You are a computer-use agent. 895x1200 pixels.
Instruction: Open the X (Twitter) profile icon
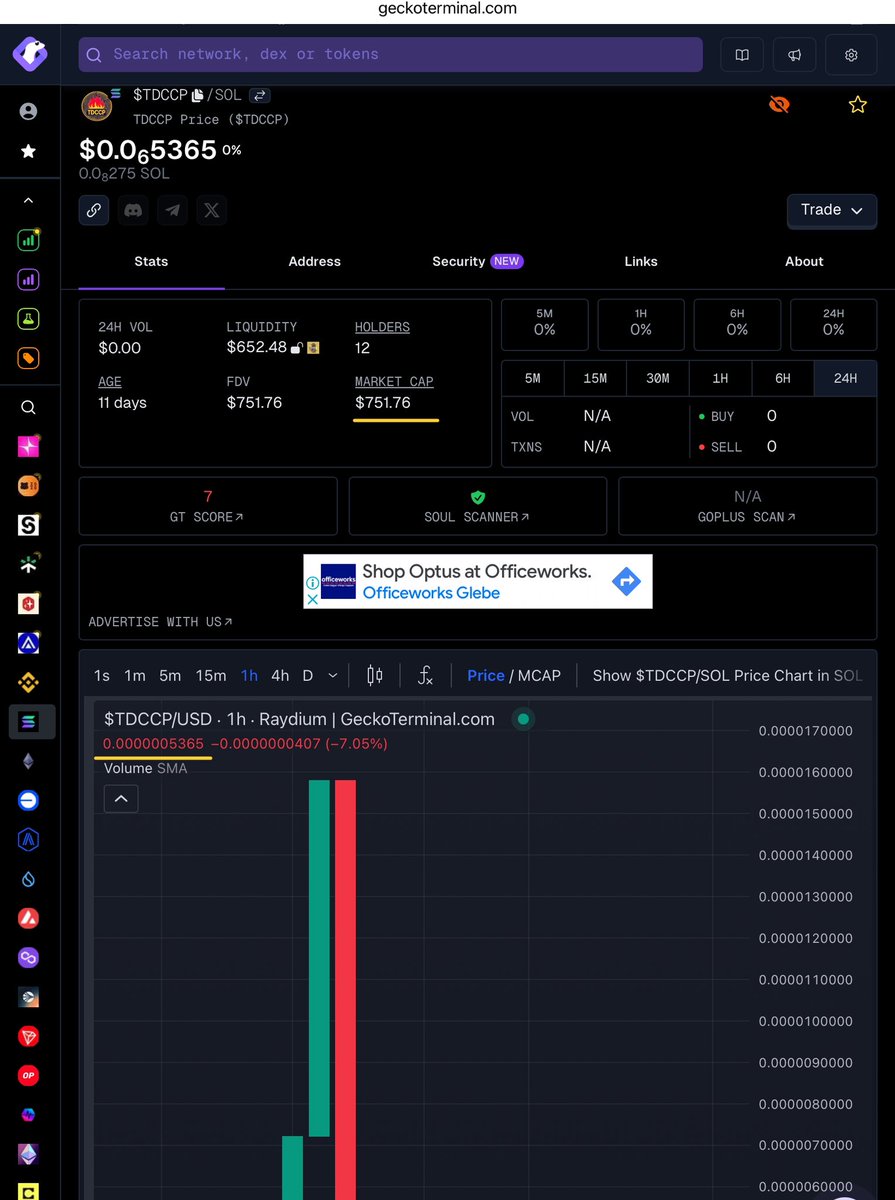(x=211, y=210)
